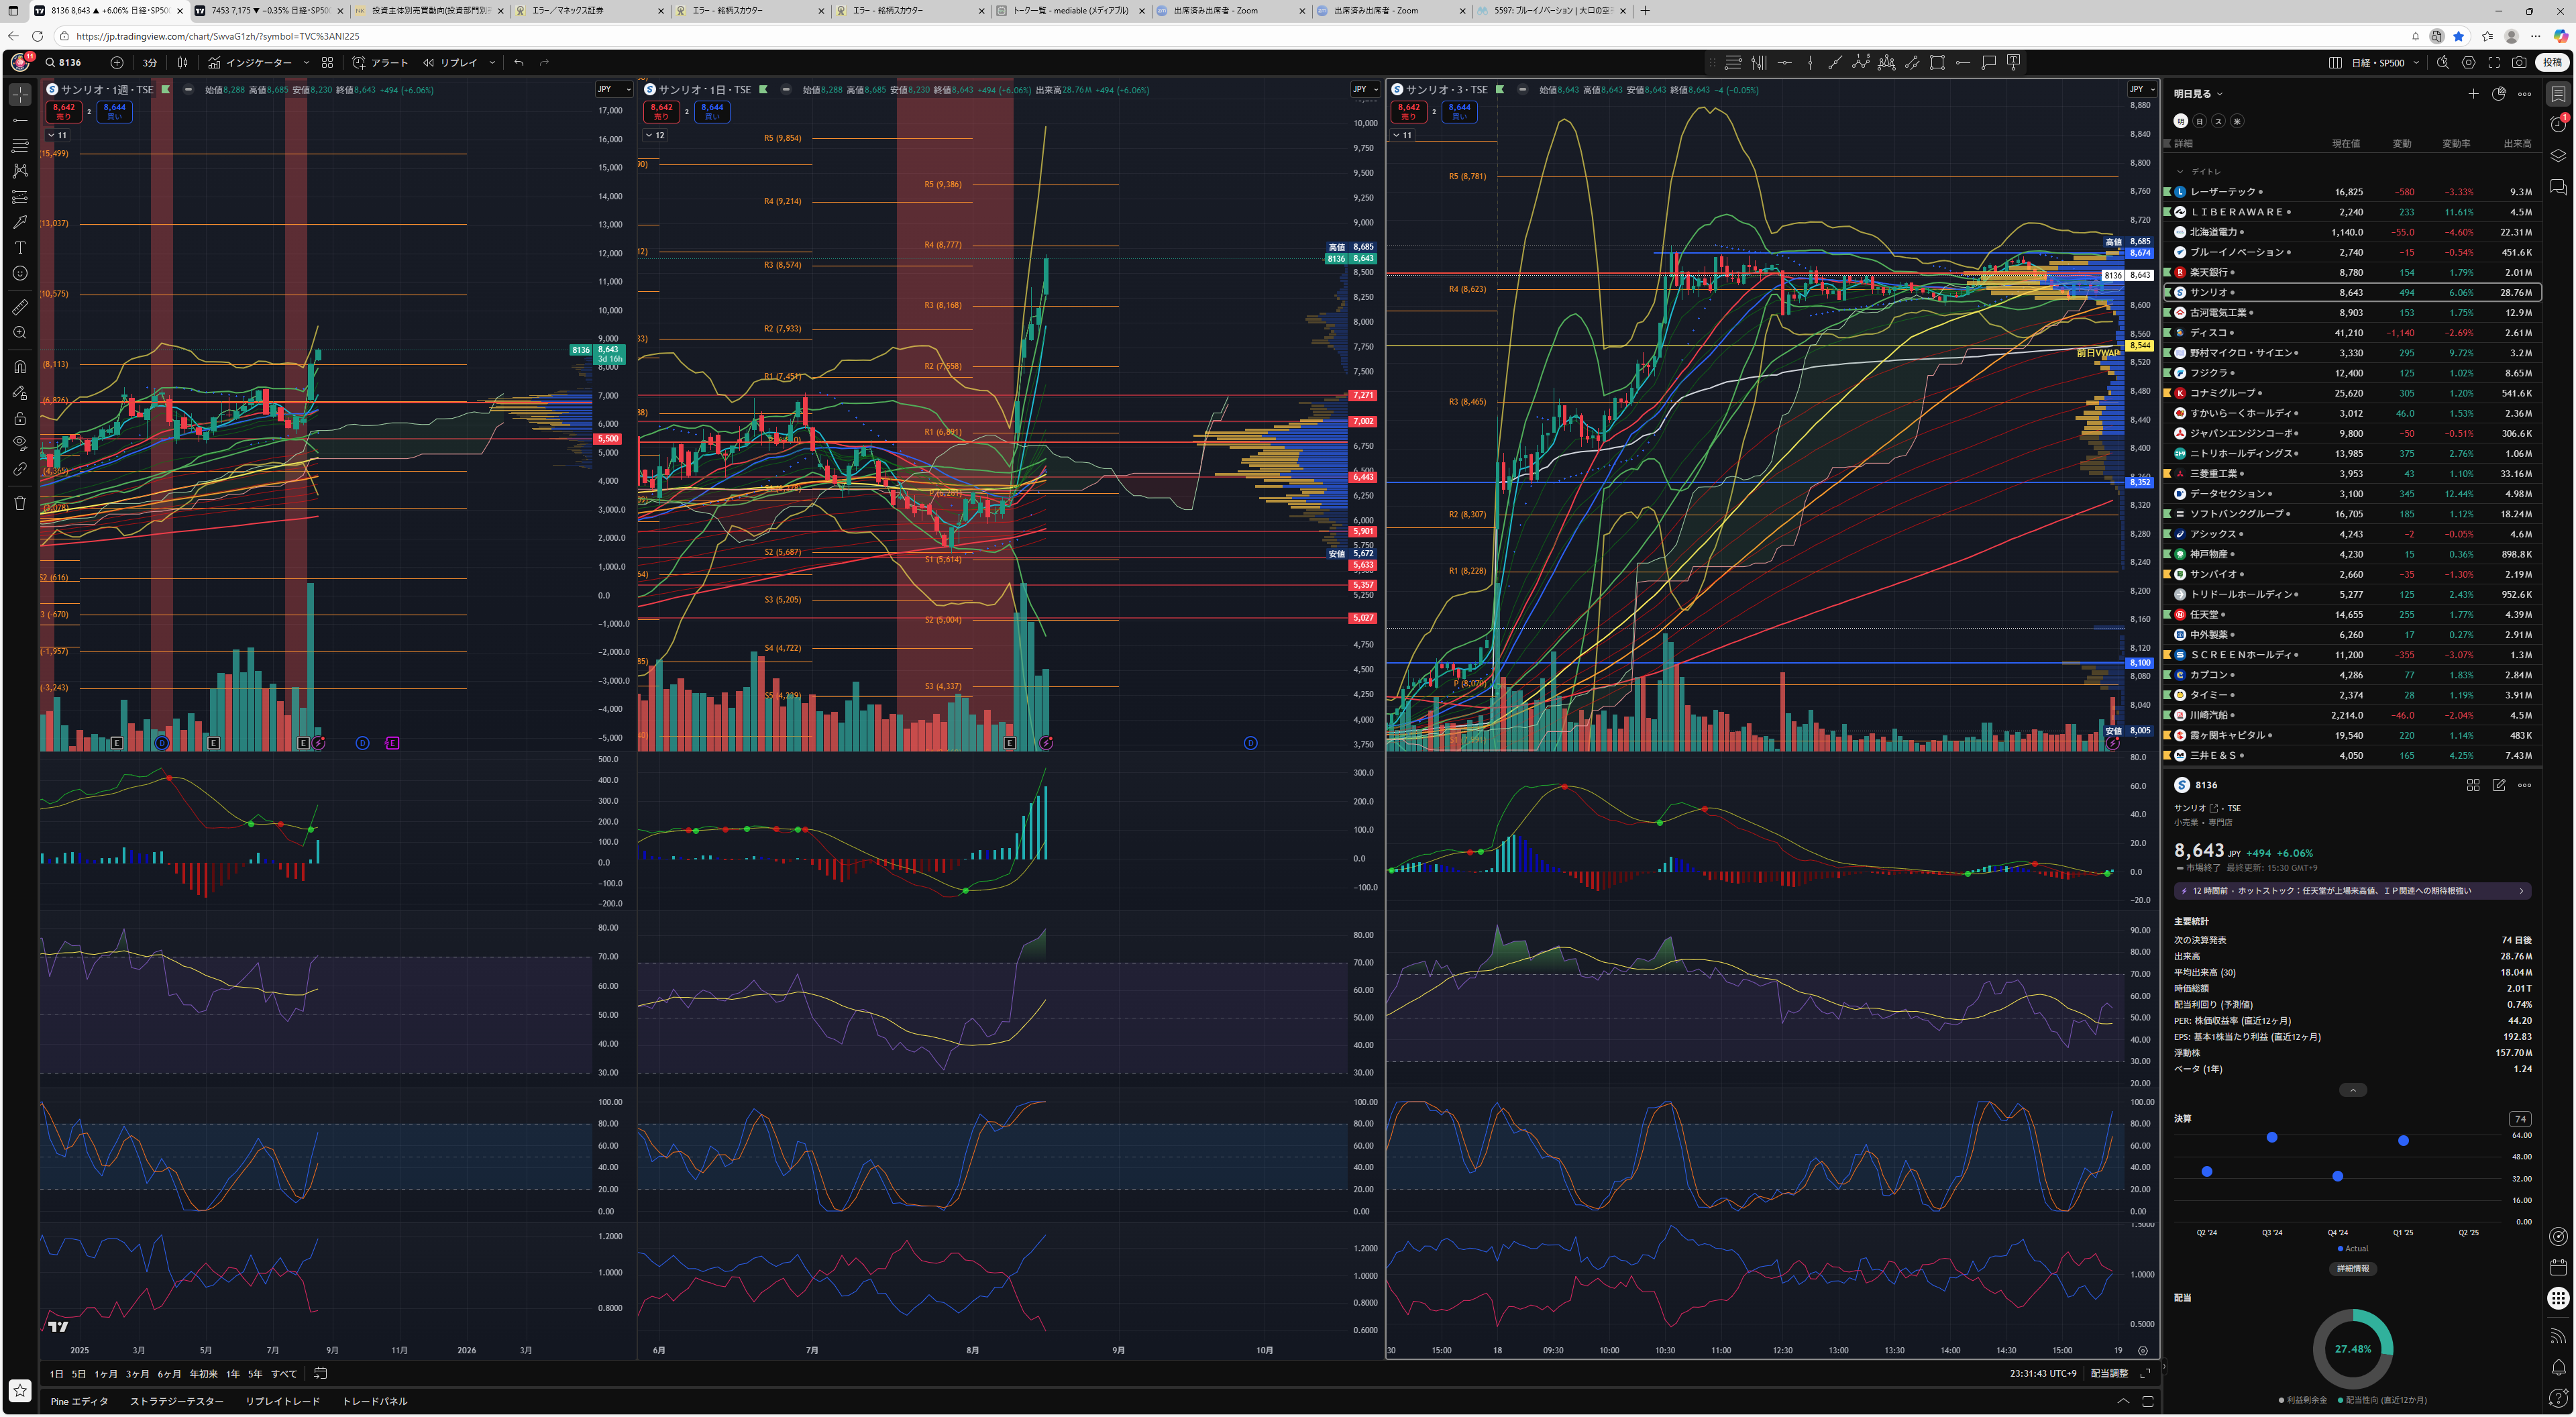2576x1417 pixels.
Task: Set date range to 3ヶ月
Action: tap(137, 1374)
